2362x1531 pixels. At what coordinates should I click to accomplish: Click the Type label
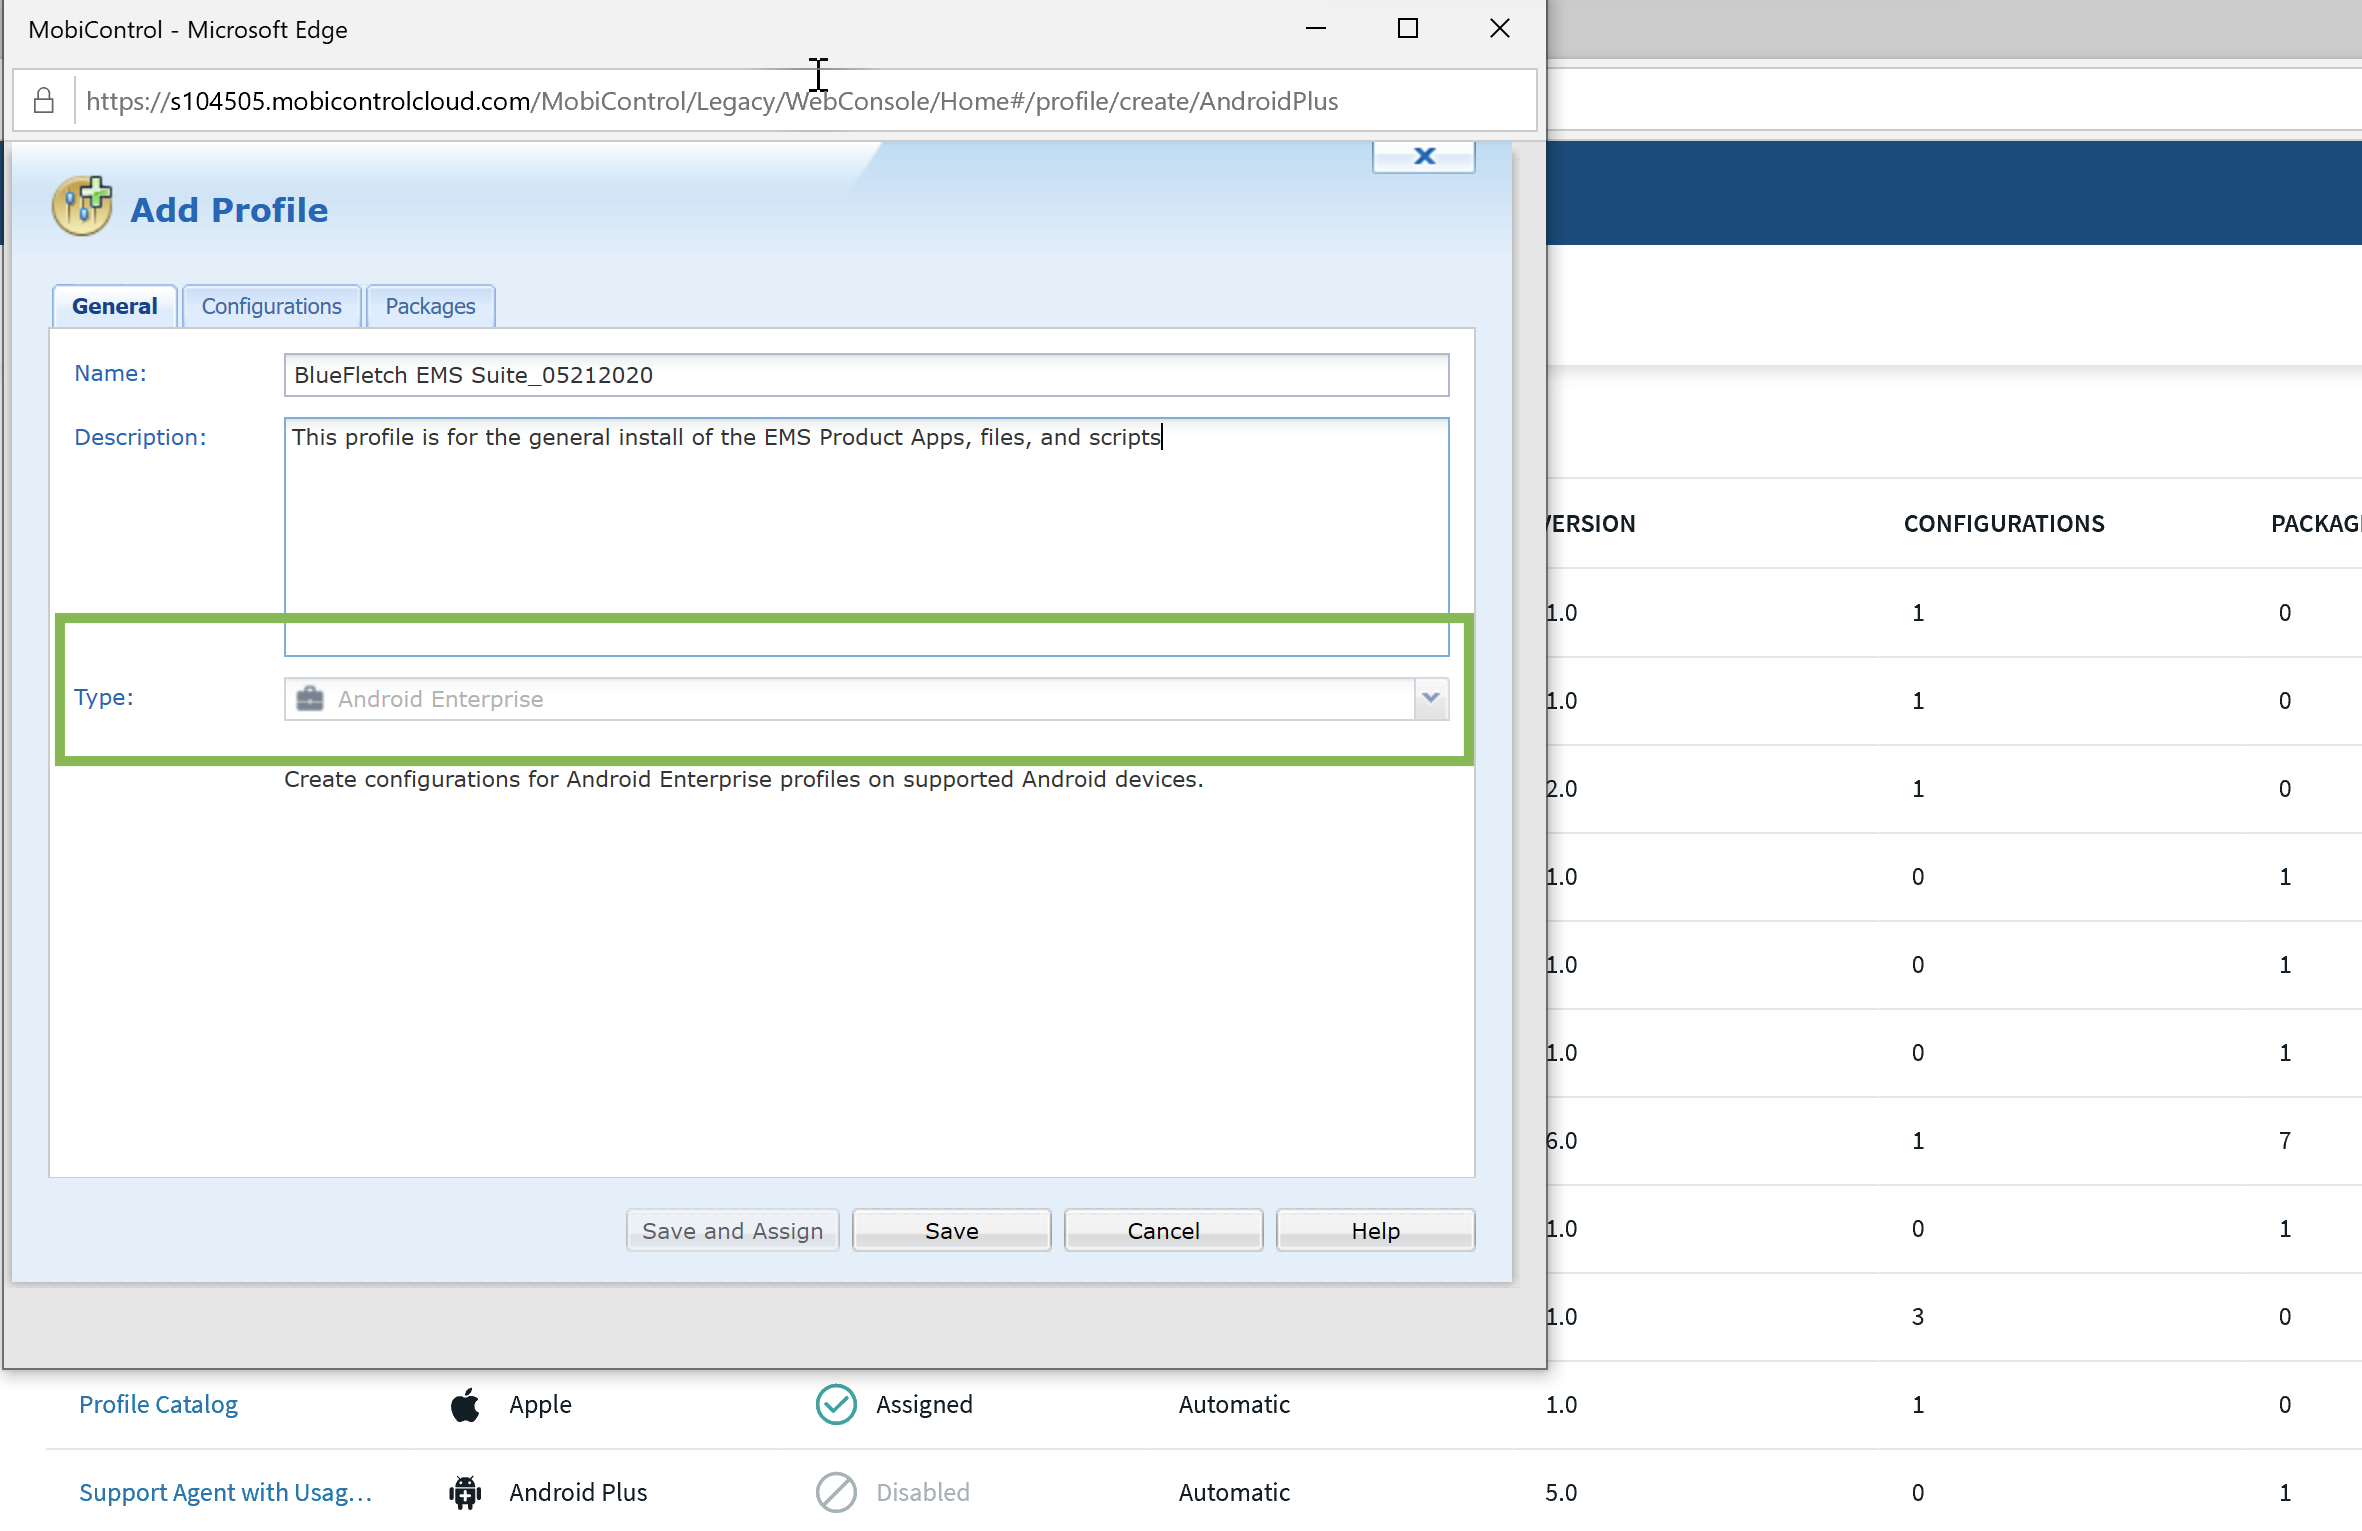tap(104, 697)
